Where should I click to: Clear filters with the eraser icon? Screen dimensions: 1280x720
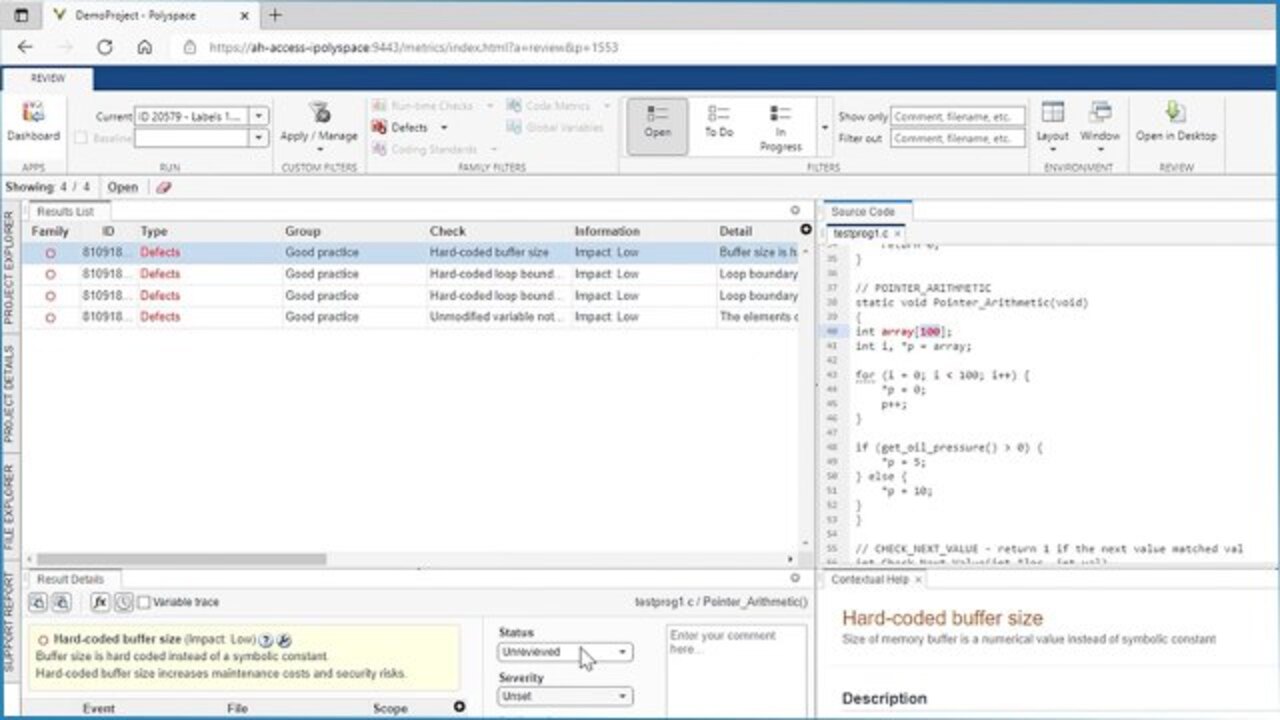point(163,187)
